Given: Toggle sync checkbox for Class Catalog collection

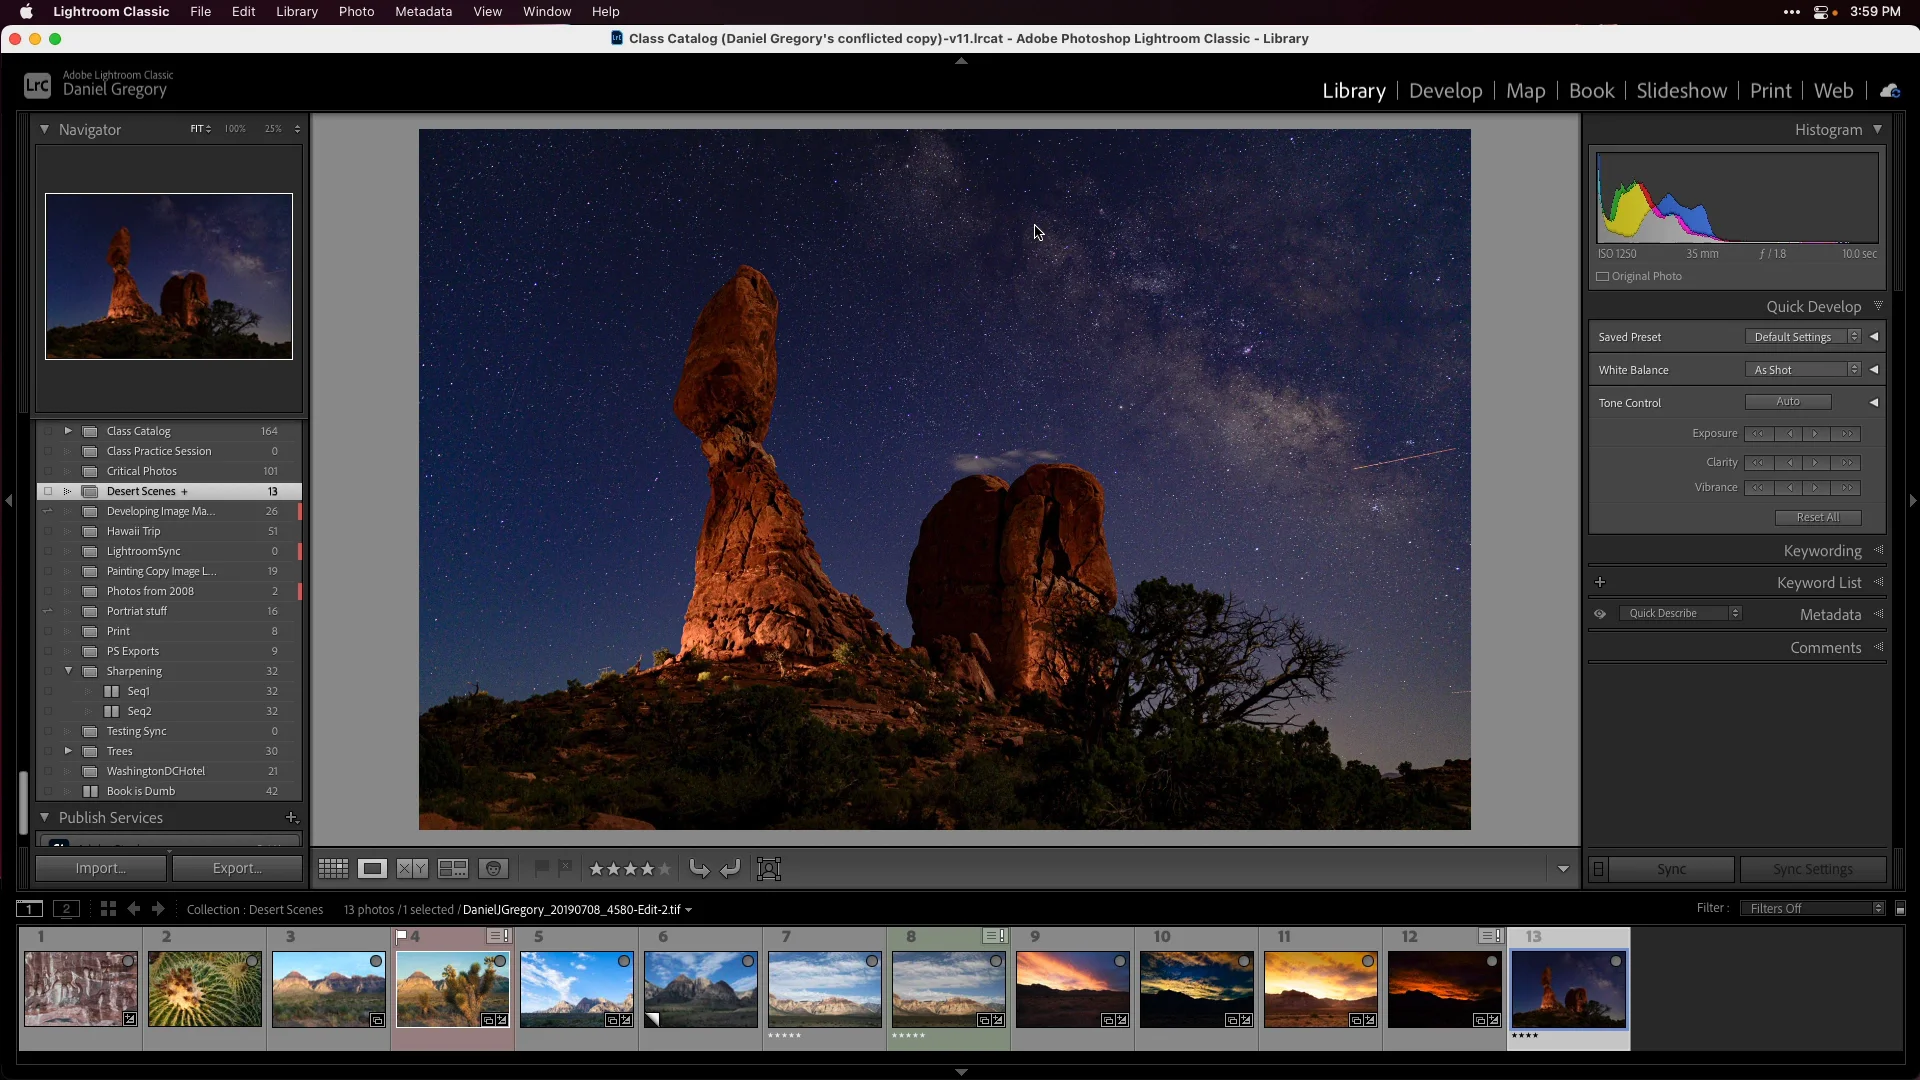Looking at the screenshot, I should click(x=47, y=431).
